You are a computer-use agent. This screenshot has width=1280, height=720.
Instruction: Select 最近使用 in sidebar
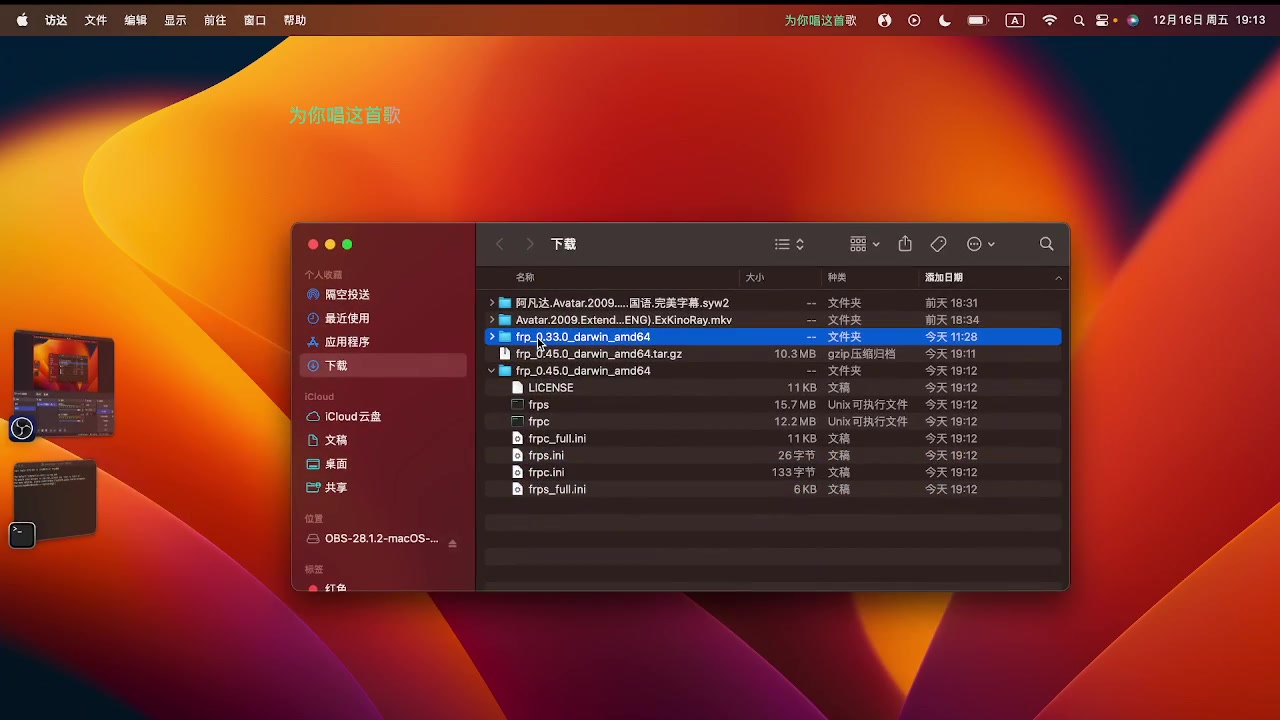[384, 318]
